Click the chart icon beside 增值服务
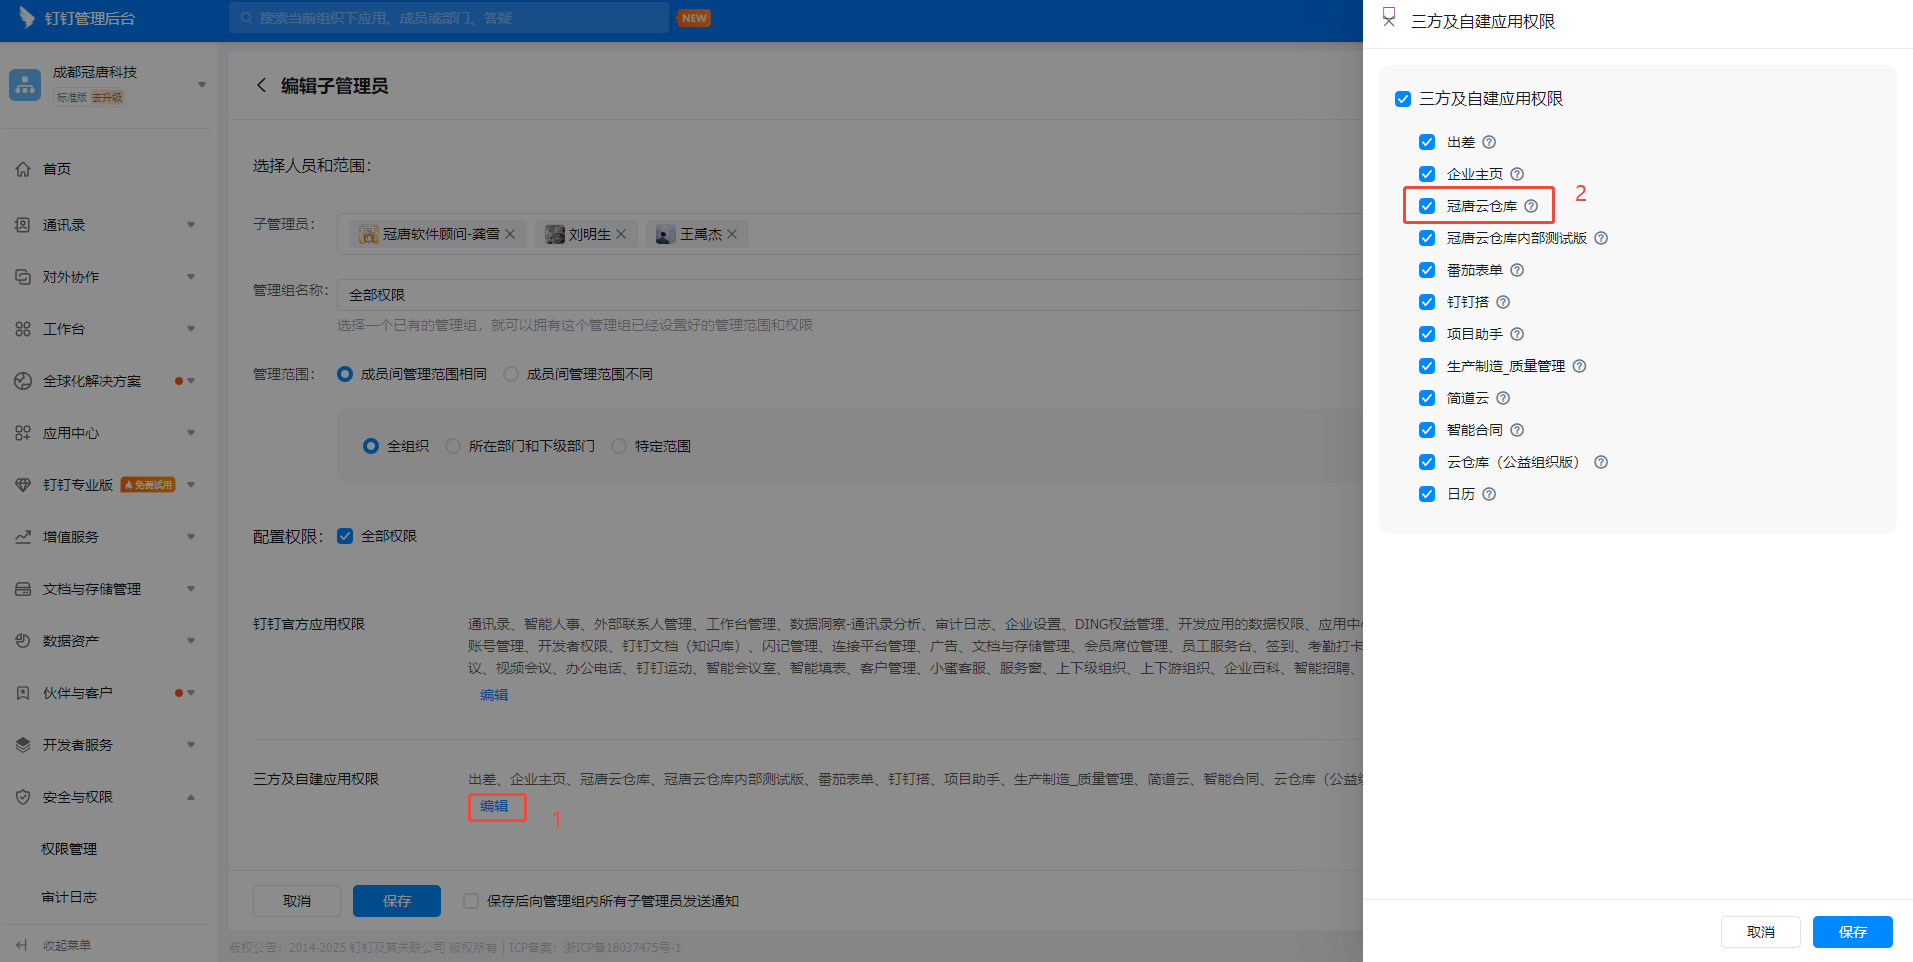Image resolution: width=1913 pixels, height=962 pixels. tap(23, 537)
